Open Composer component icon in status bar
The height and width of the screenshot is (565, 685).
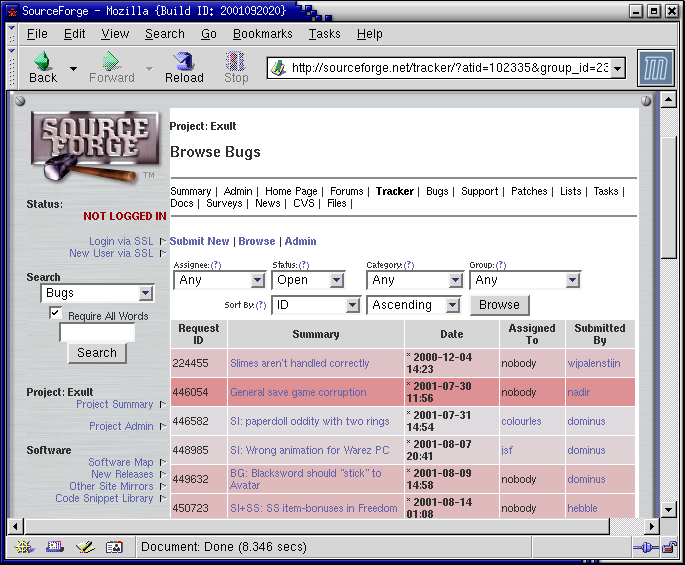tap(85, 547)
